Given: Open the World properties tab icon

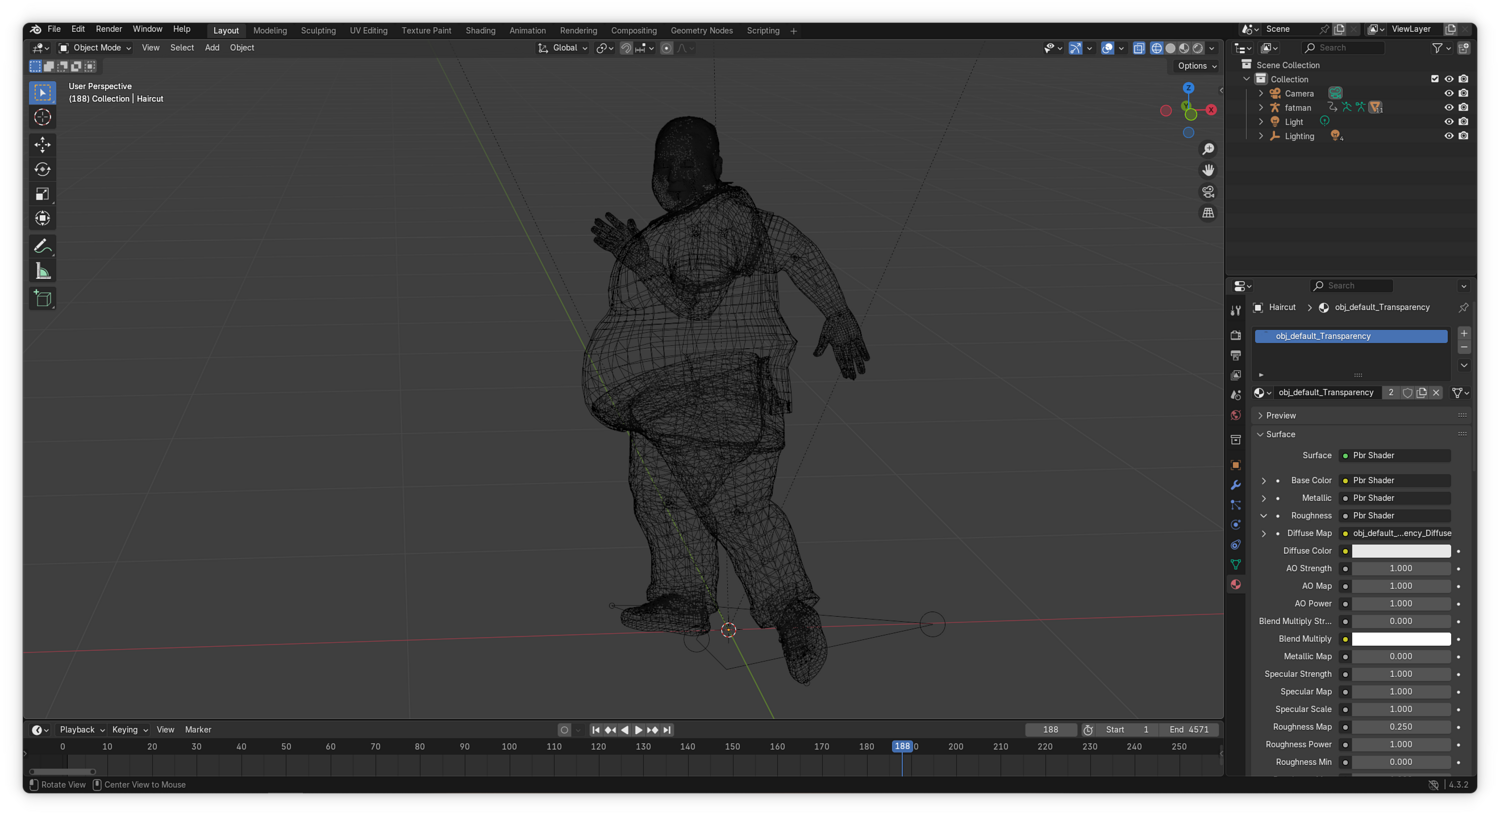Looking at the screenshot, I should coord(1236,415).
